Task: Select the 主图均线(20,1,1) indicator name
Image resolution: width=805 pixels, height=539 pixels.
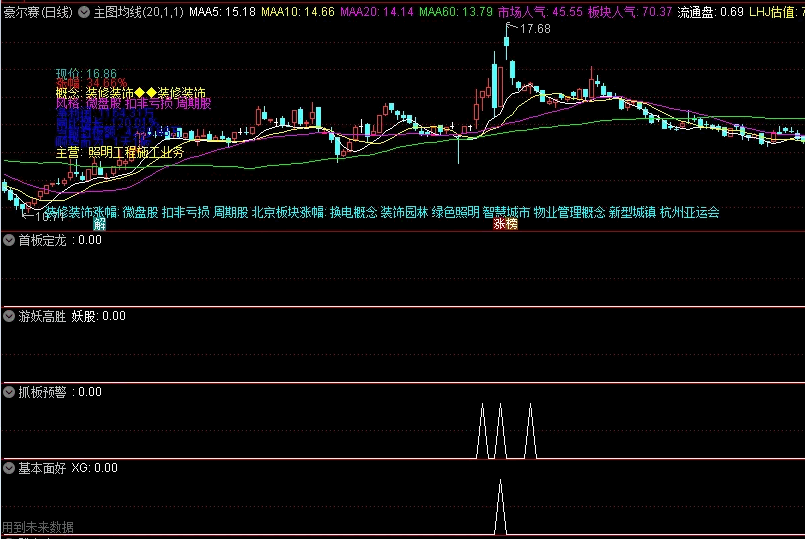Action: pyautogui.click(x=138, y=12)
